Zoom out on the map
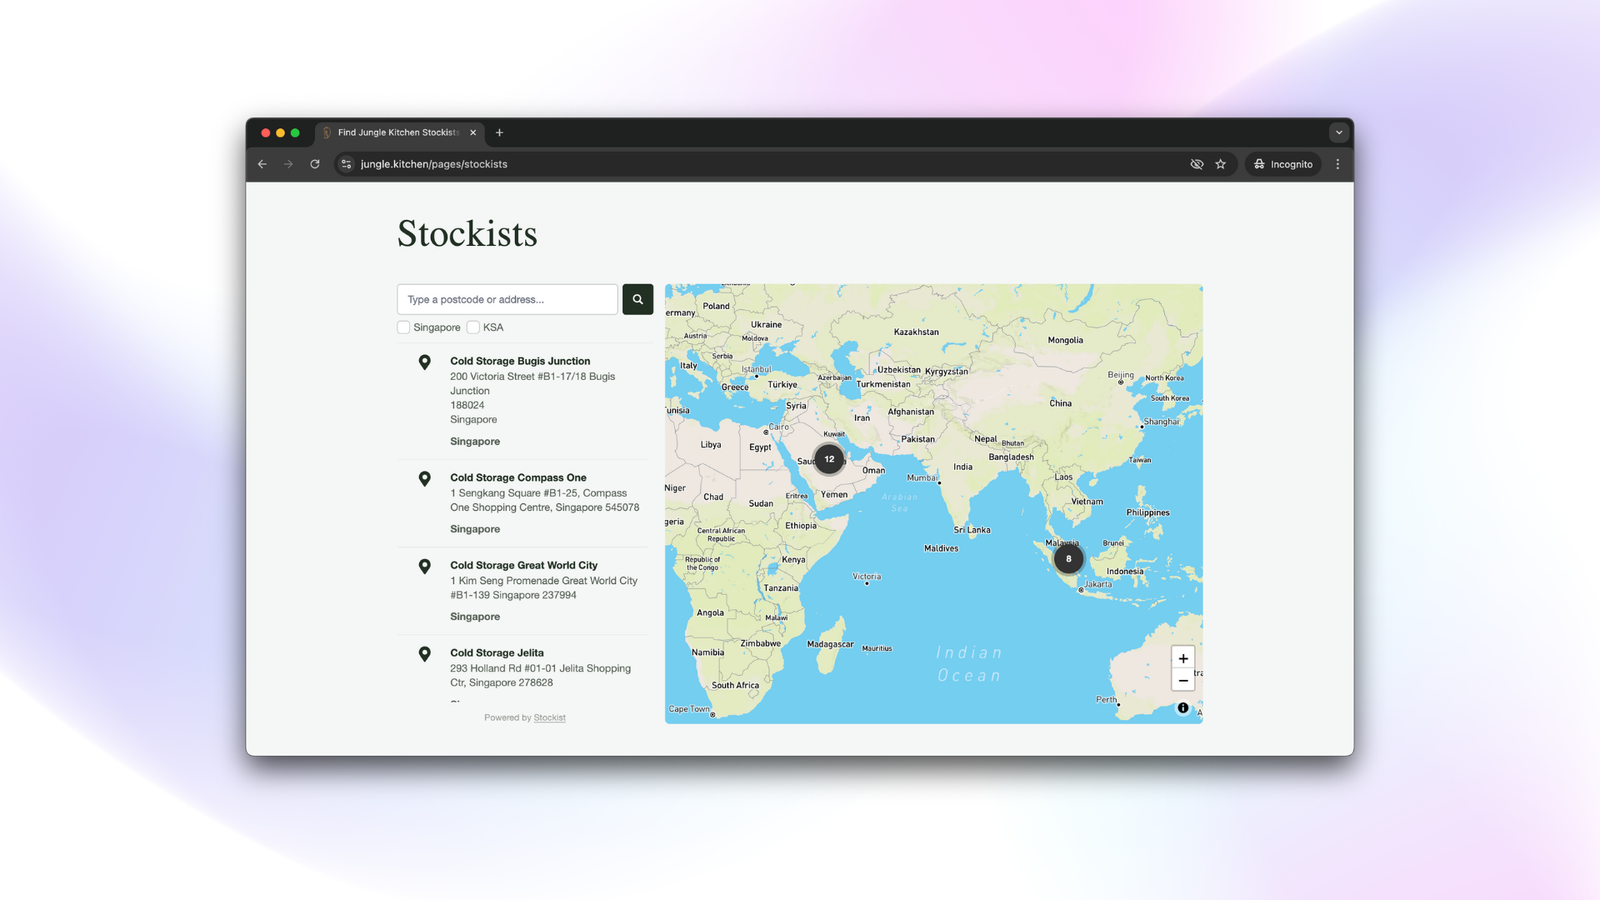 [x=1183, y=681]
